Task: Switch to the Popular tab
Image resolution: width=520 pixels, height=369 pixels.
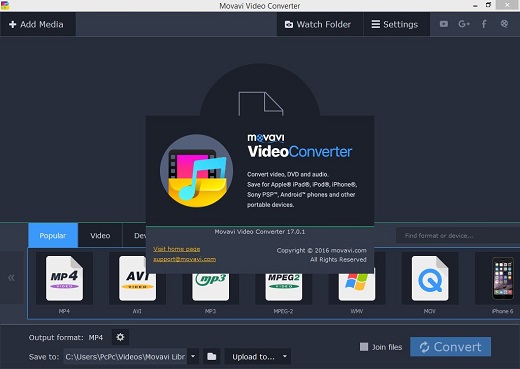Action: click(53, 235)
